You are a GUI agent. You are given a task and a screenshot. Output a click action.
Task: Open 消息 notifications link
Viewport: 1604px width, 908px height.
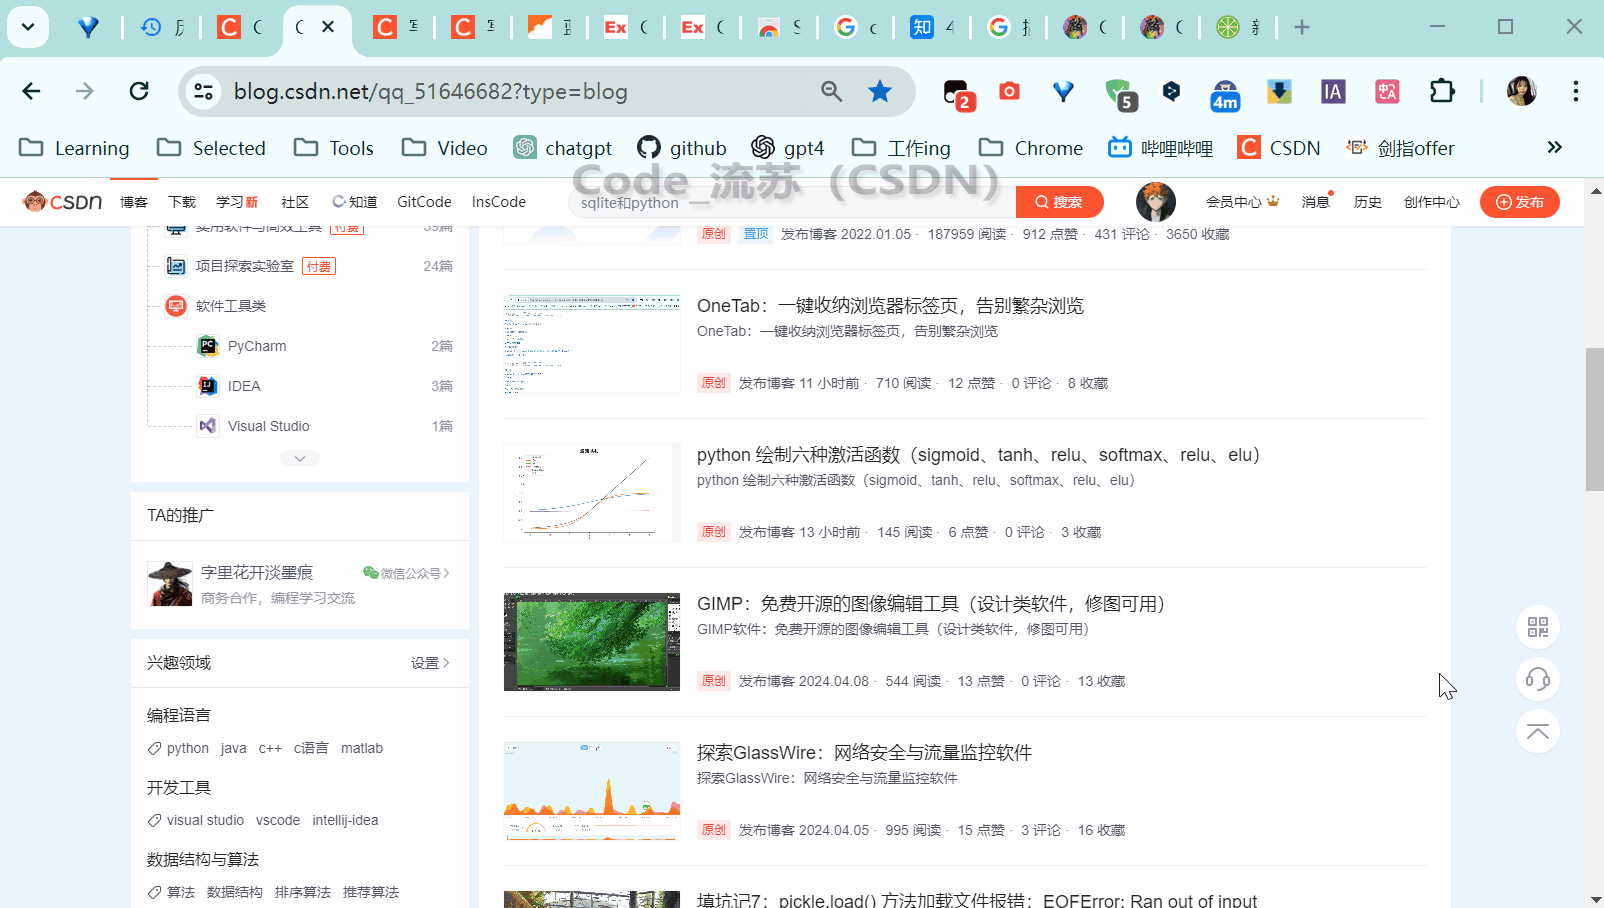1316,202
